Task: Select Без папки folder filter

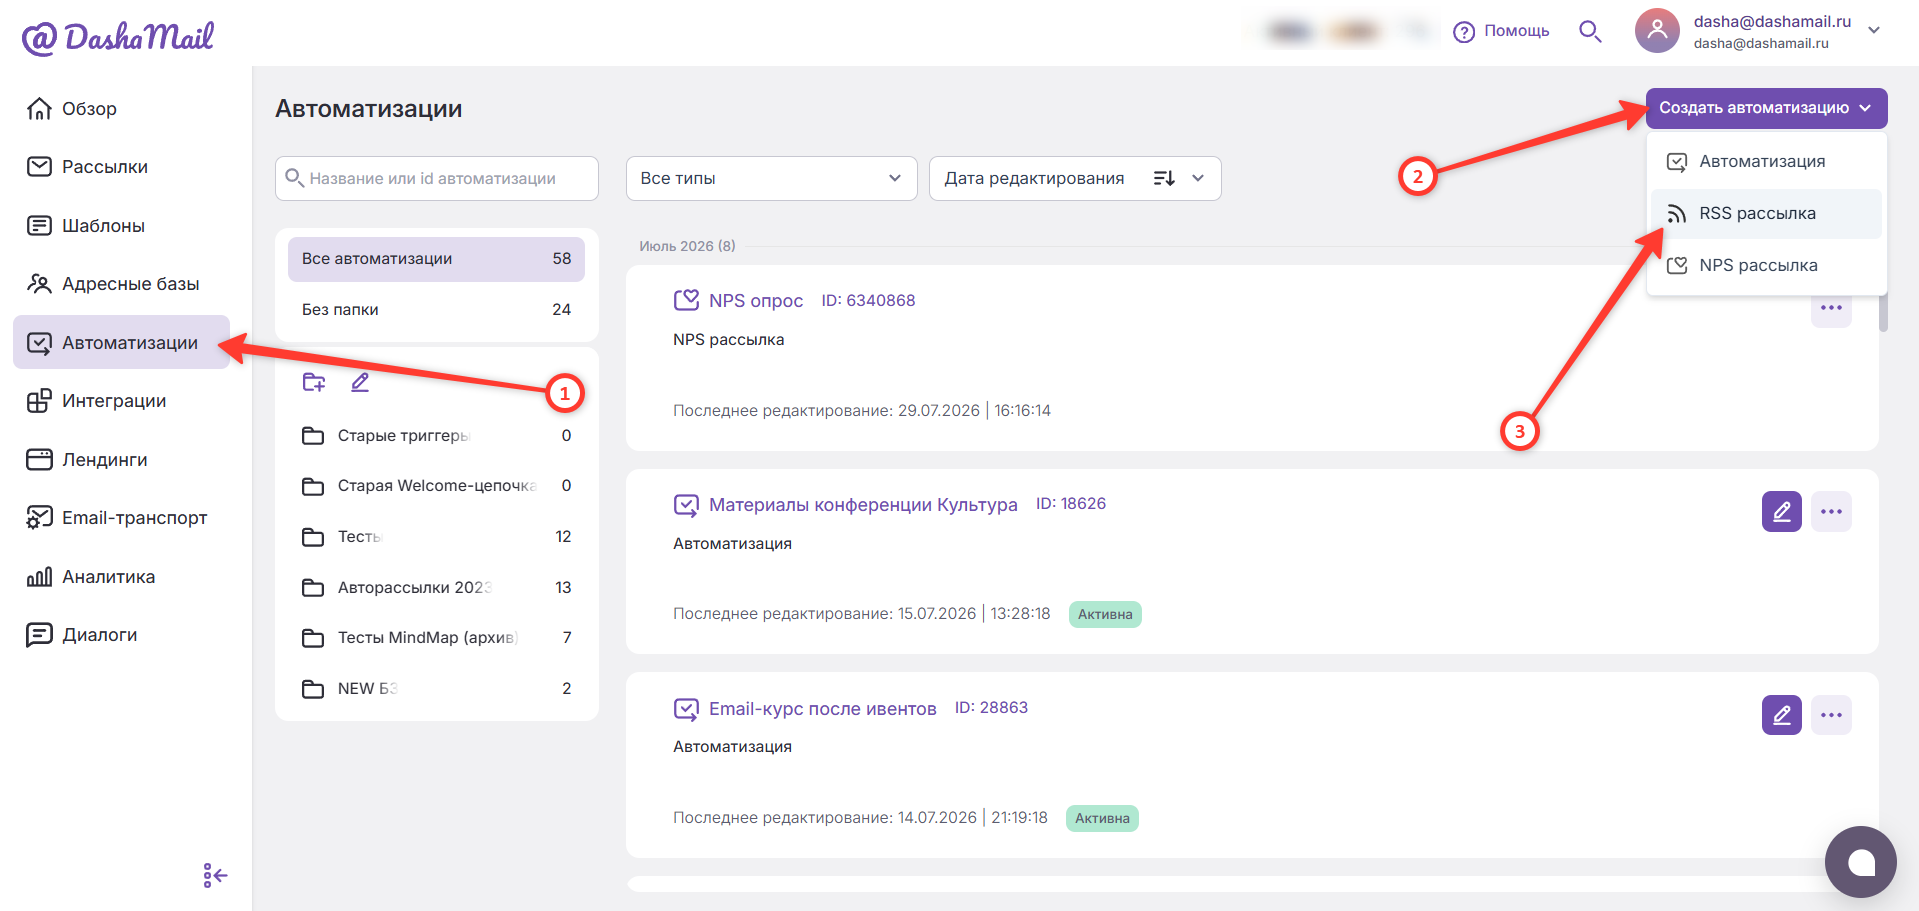Action: 436,310
